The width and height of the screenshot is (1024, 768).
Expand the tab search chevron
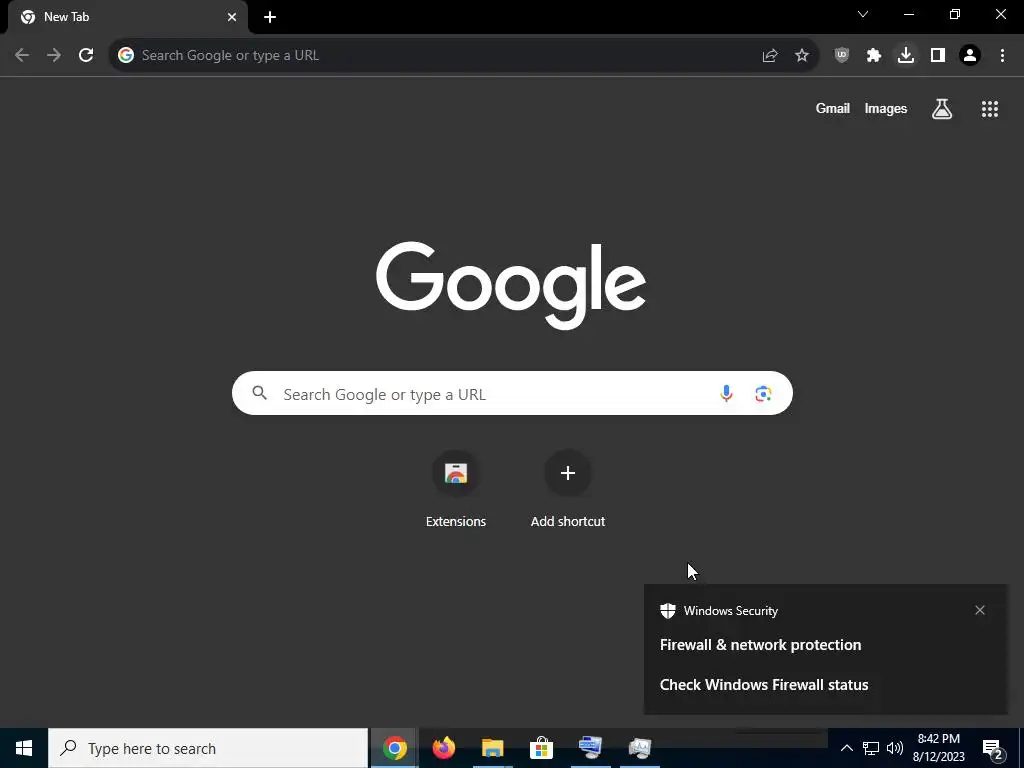863,14
